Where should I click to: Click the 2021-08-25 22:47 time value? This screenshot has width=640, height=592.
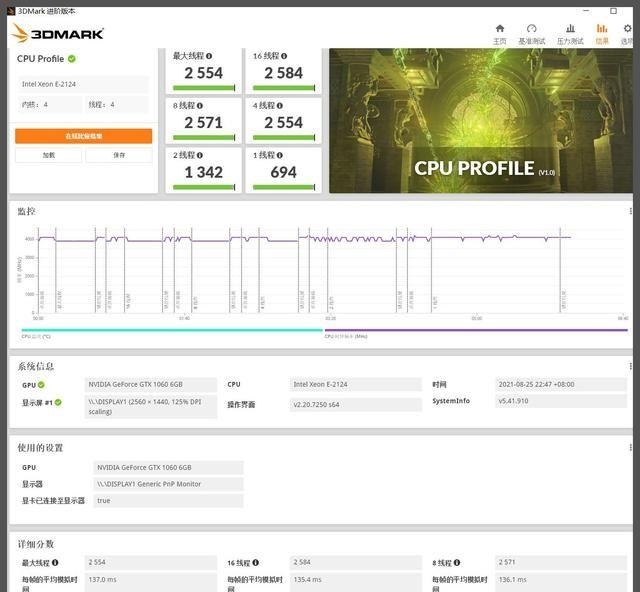click(x=560, y=385)
